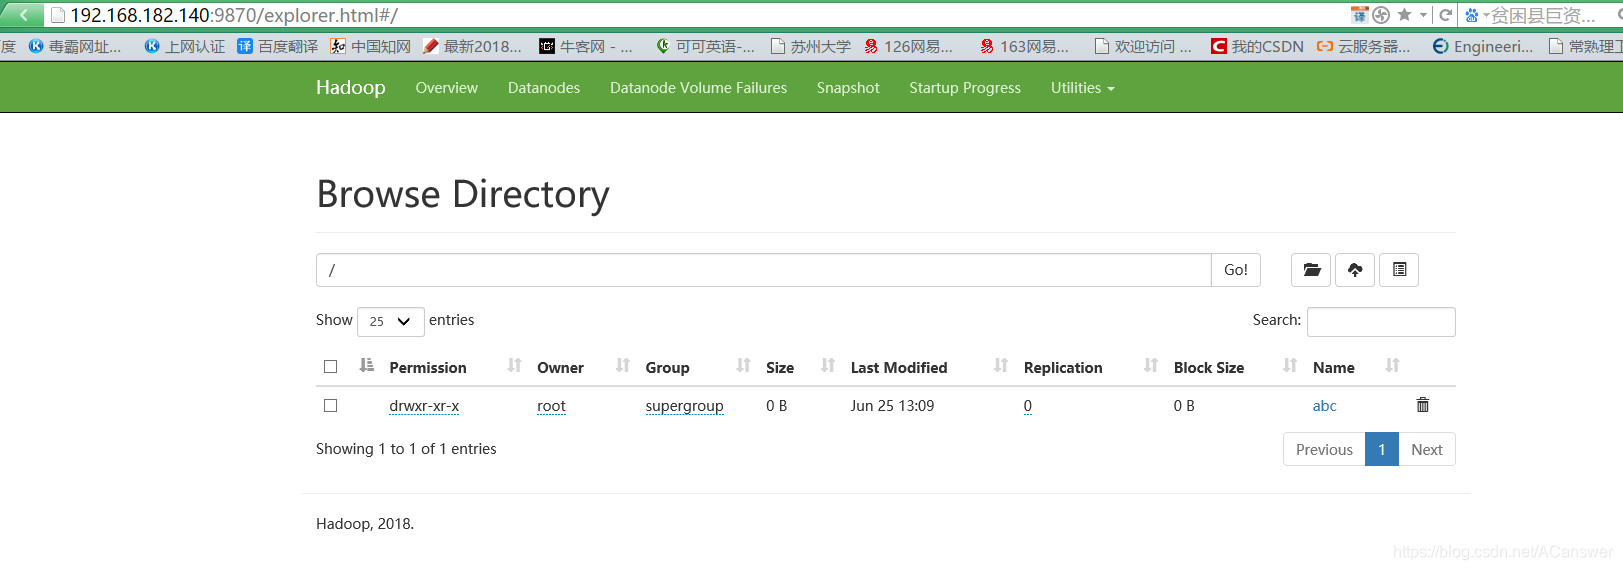The width and height of the screenshot is (1623, 570).
Task: Open the 百度翻译 bookmark
Action: pyautogui.click(x=277, y=46)
